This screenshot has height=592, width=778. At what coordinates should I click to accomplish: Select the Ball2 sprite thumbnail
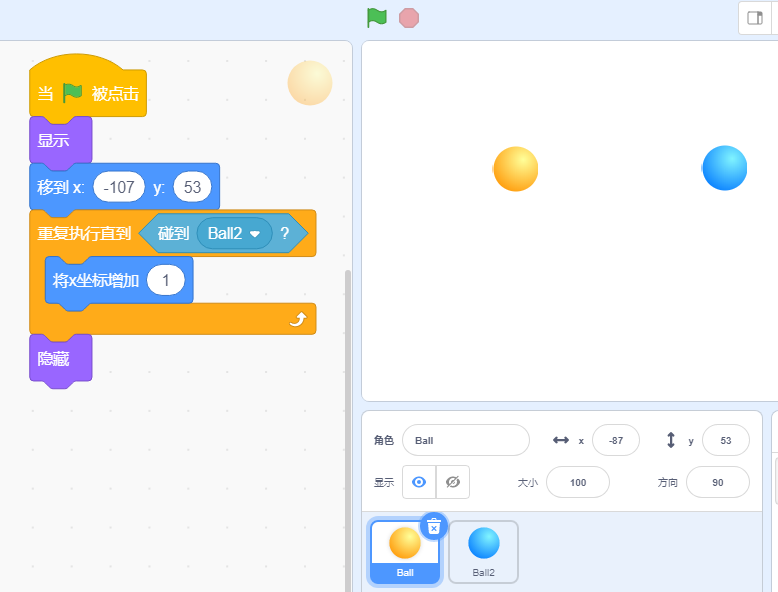(x=483, y=552)
